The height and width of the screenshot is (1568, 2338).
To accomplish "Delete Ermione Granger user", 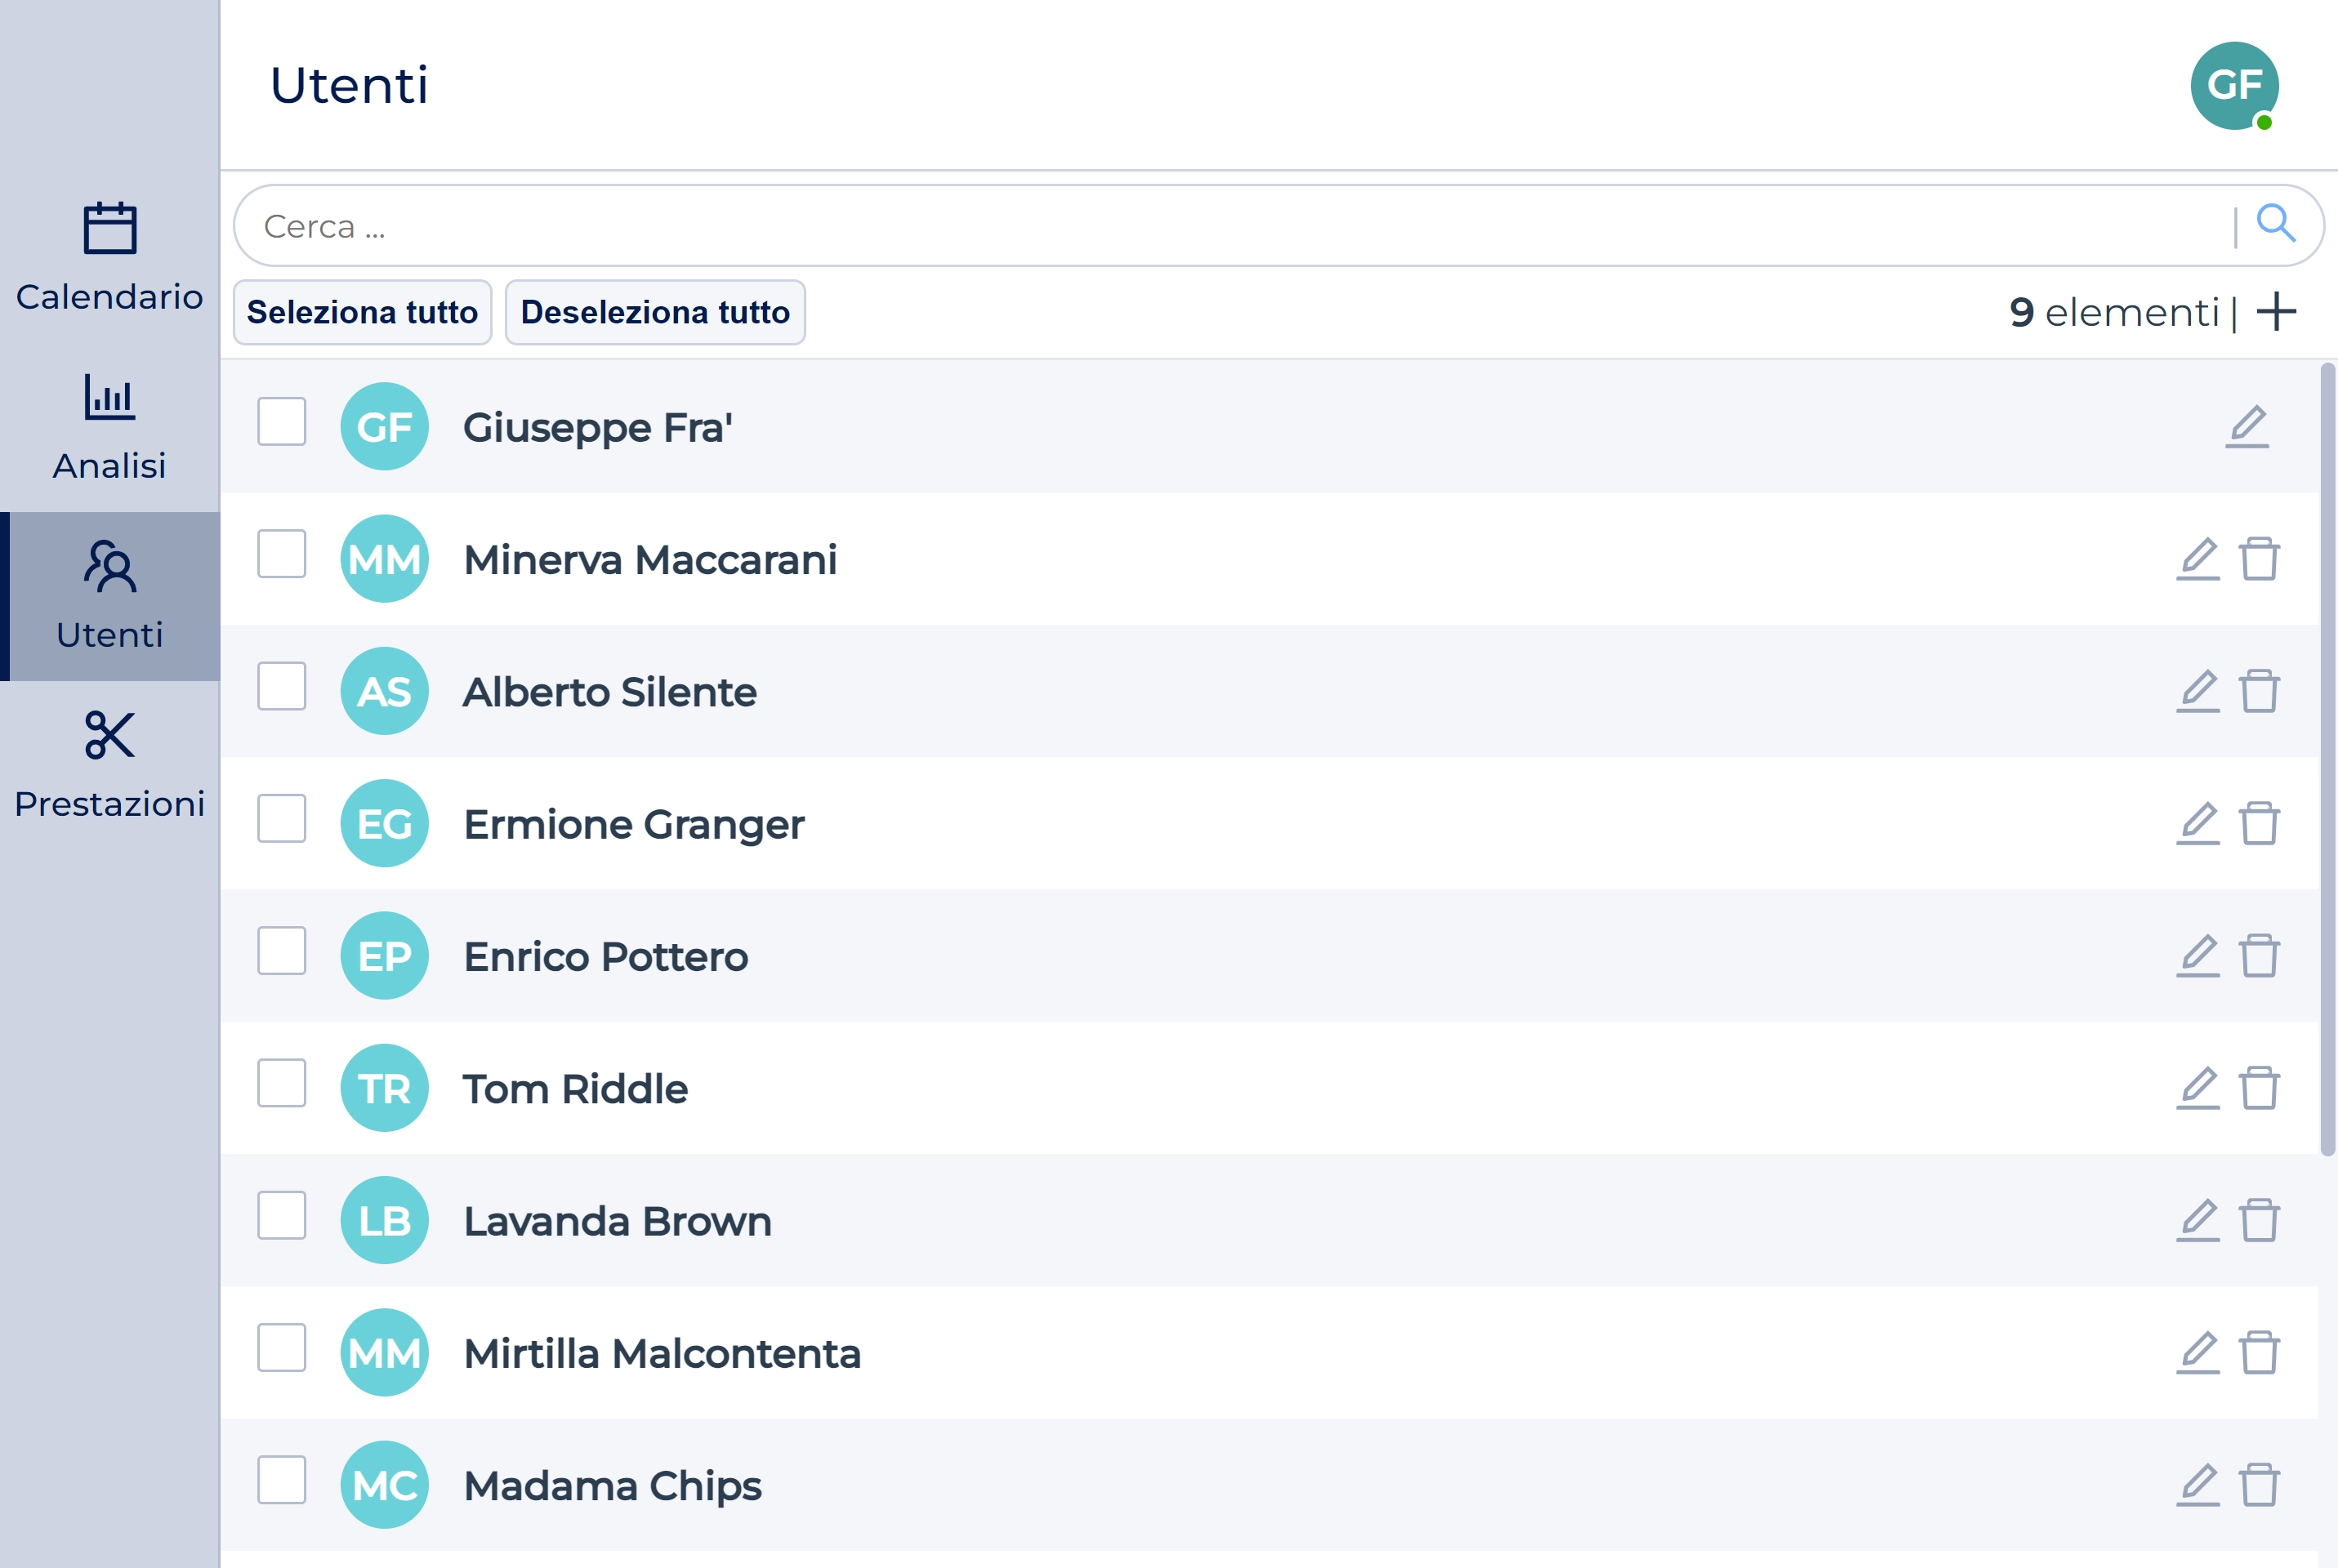I will [x=2259, y=823].
